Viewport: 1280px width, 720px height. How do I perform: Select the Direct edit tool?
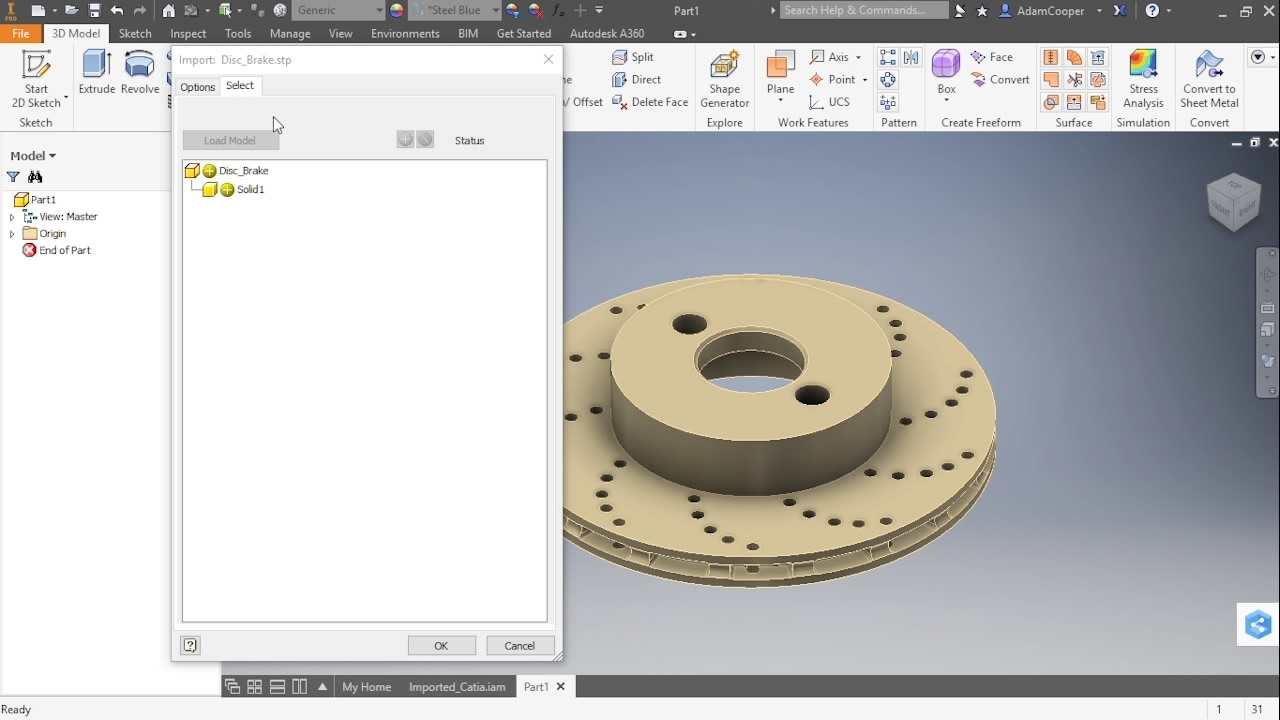click(x=637, y=79)
